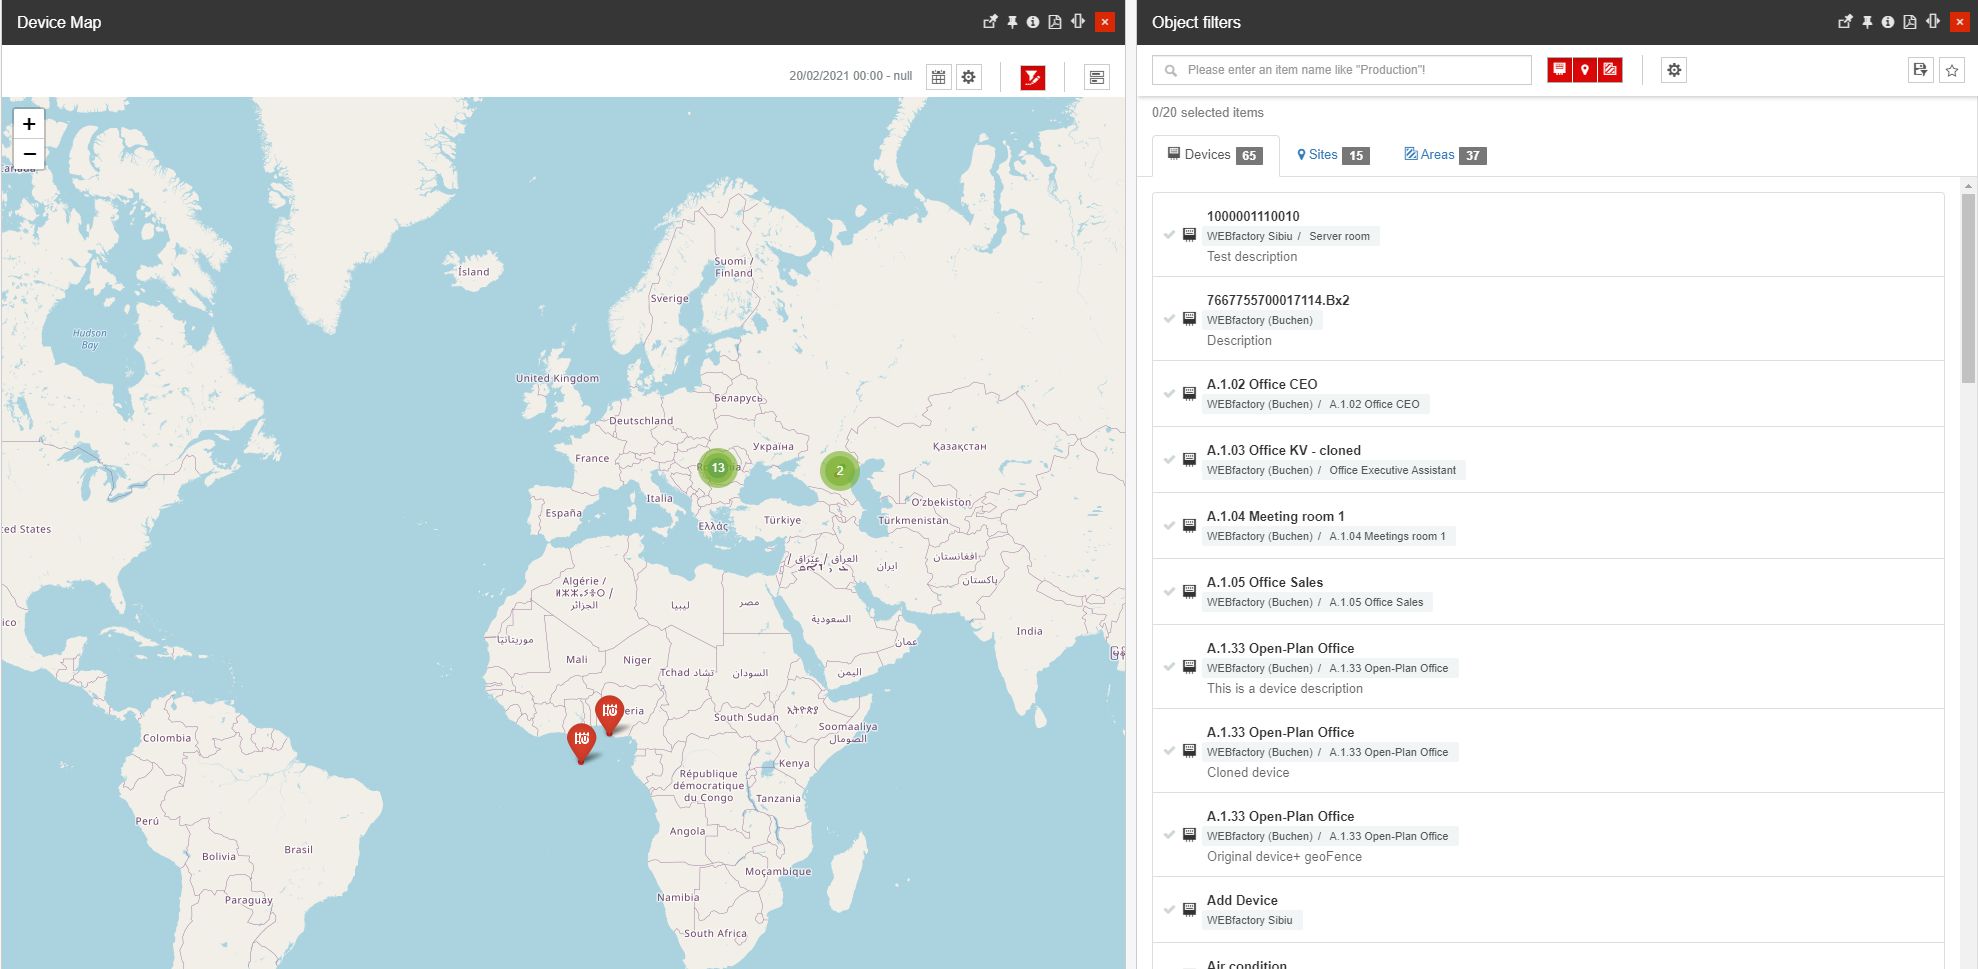The width and height of the screenshot is (1978, 969).
Task: Click the favorites star icon
Action: tap(1951, 70)
